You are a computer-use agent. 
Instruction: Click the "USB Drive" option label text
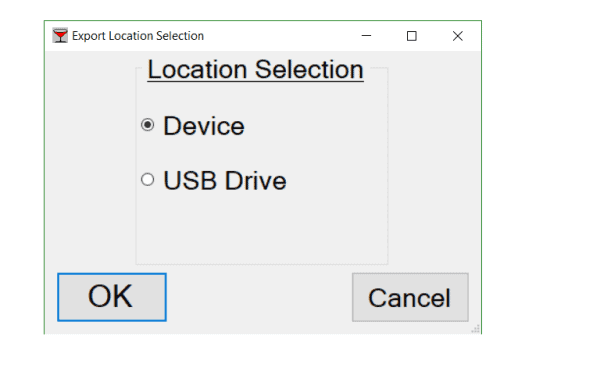click(225, 181)
